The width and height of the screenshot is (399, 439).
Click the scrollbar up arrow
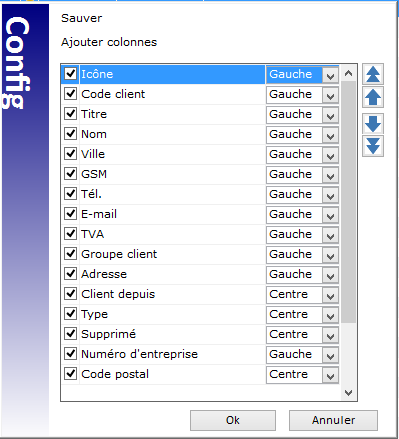349,73
